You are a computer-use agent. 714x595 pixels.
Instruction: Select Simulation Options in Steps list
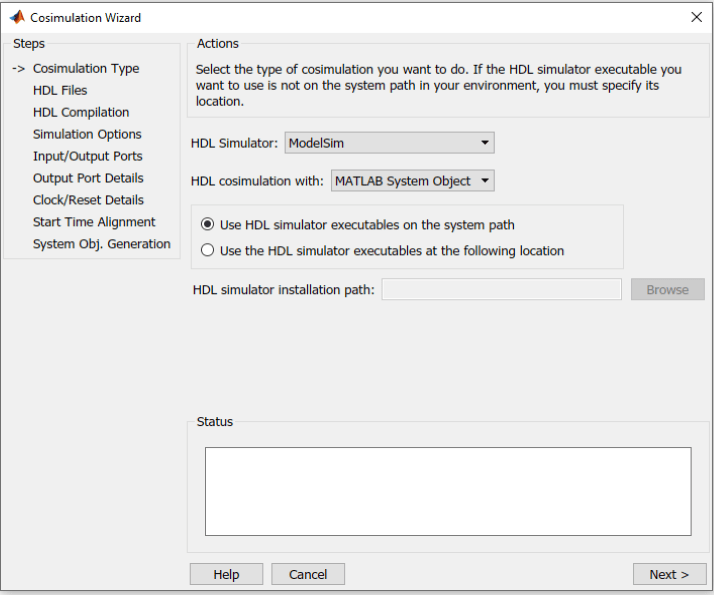point(87,134)
